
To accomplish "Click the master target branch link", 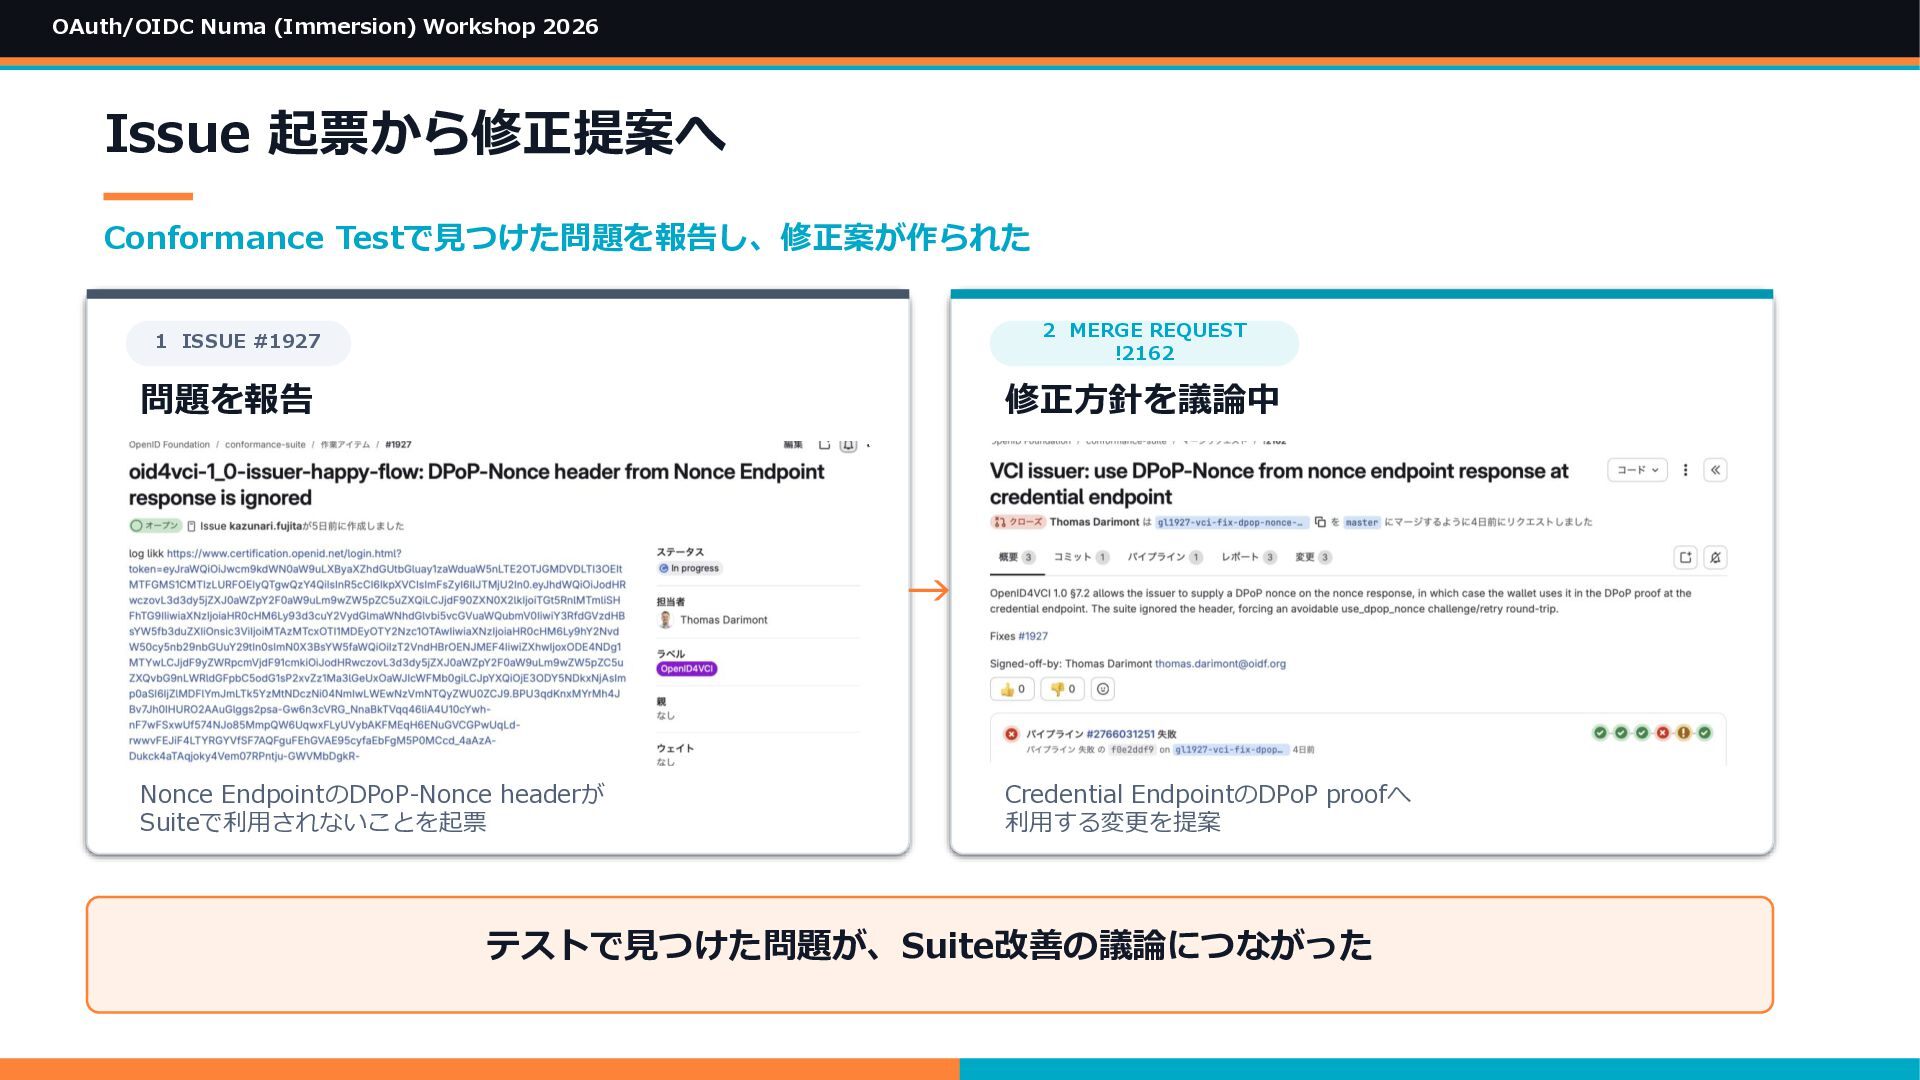I will (1361, 522).
